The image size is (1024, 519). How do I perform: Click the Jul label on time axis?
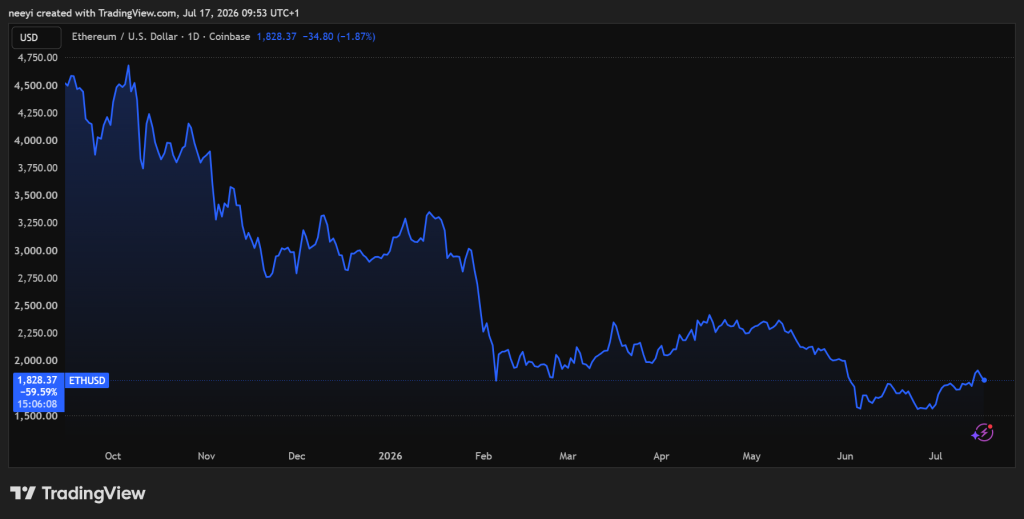point(935,456)
